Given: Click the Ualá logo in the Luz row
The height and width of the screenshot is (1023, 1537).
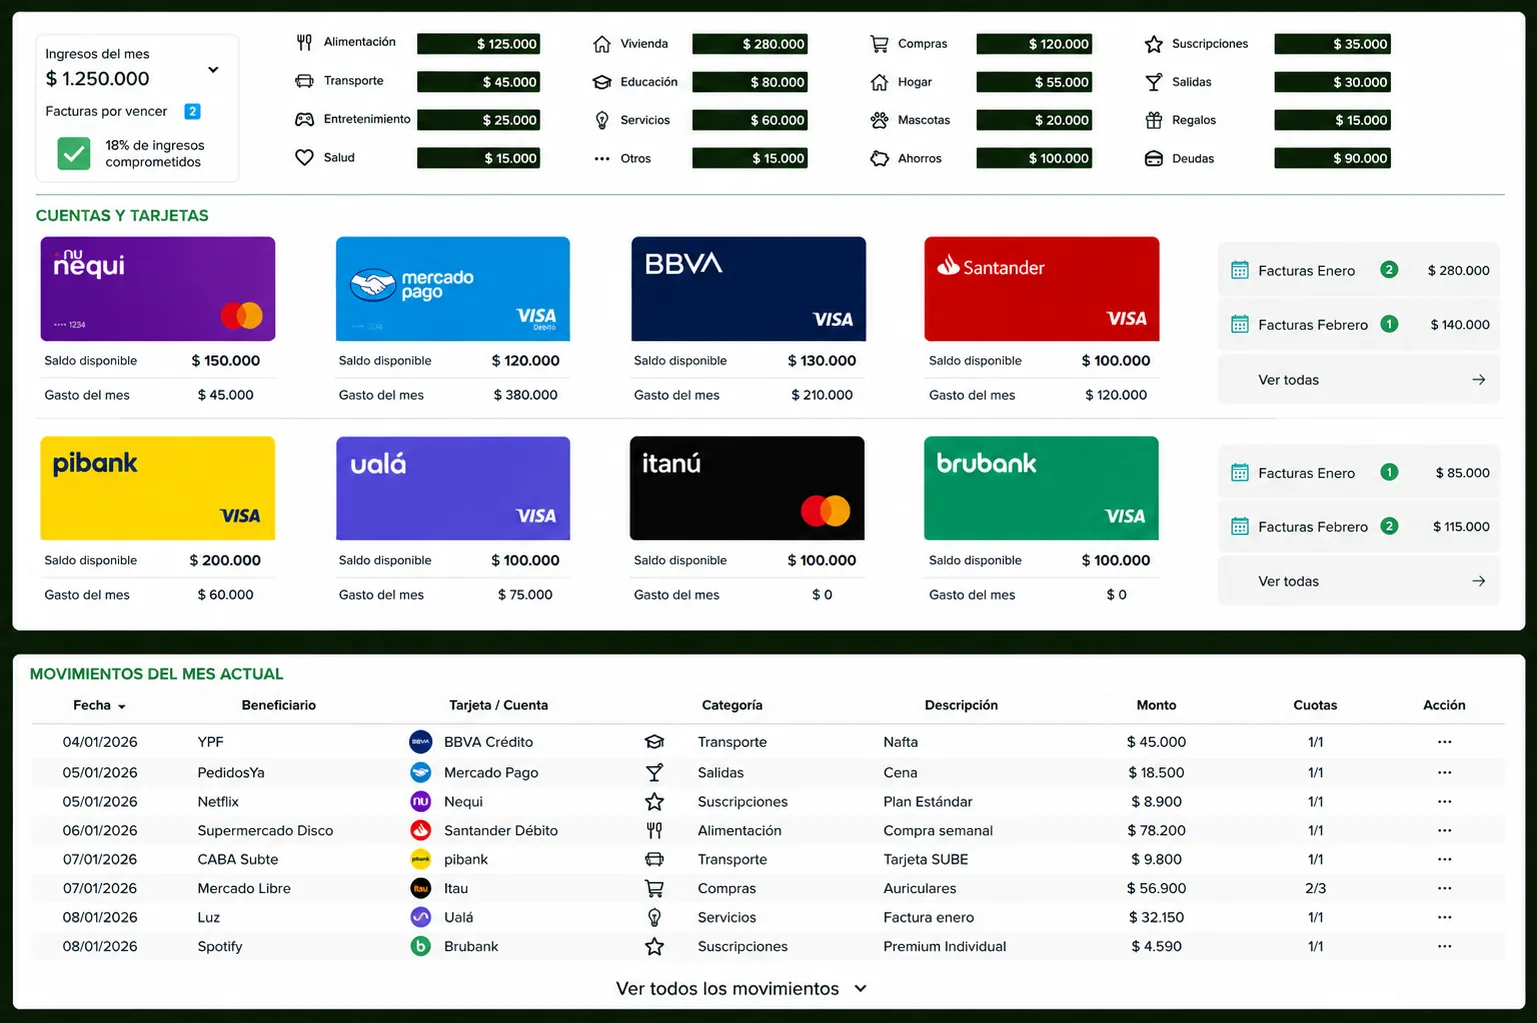Looking at the screenshot, I should 421,917.
